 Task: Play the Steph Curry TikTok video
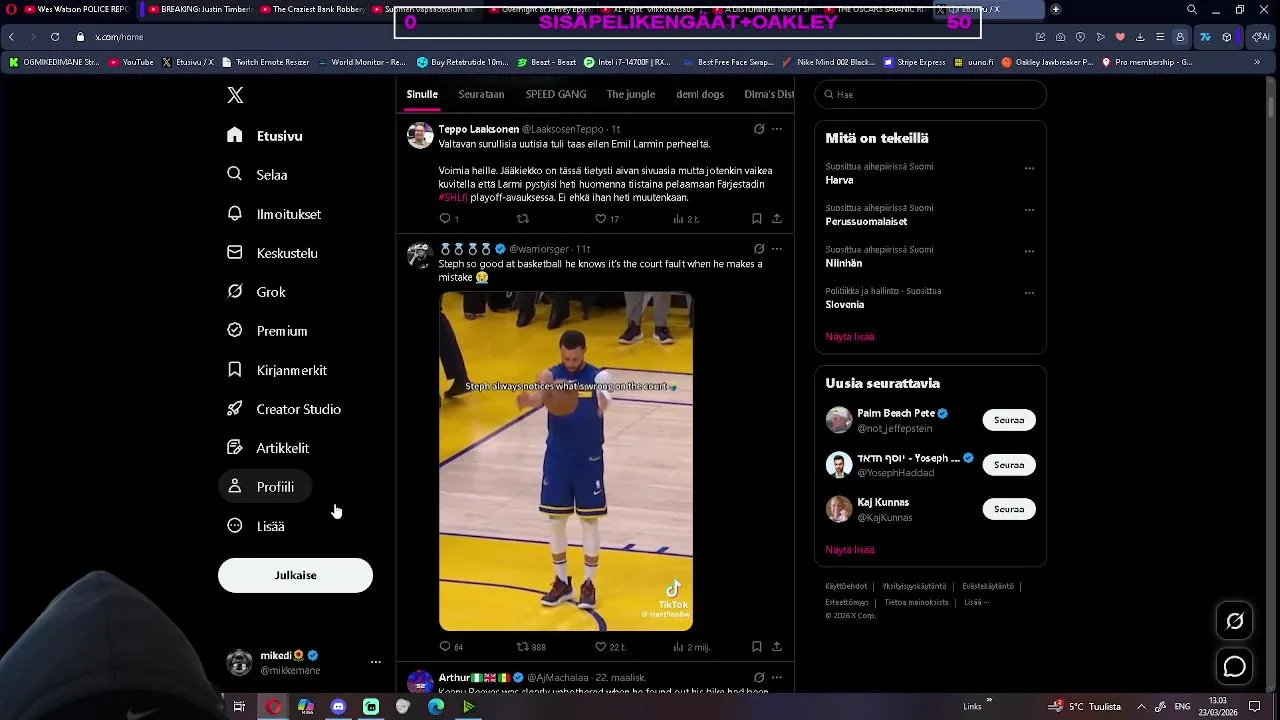[x=566, y=461]
